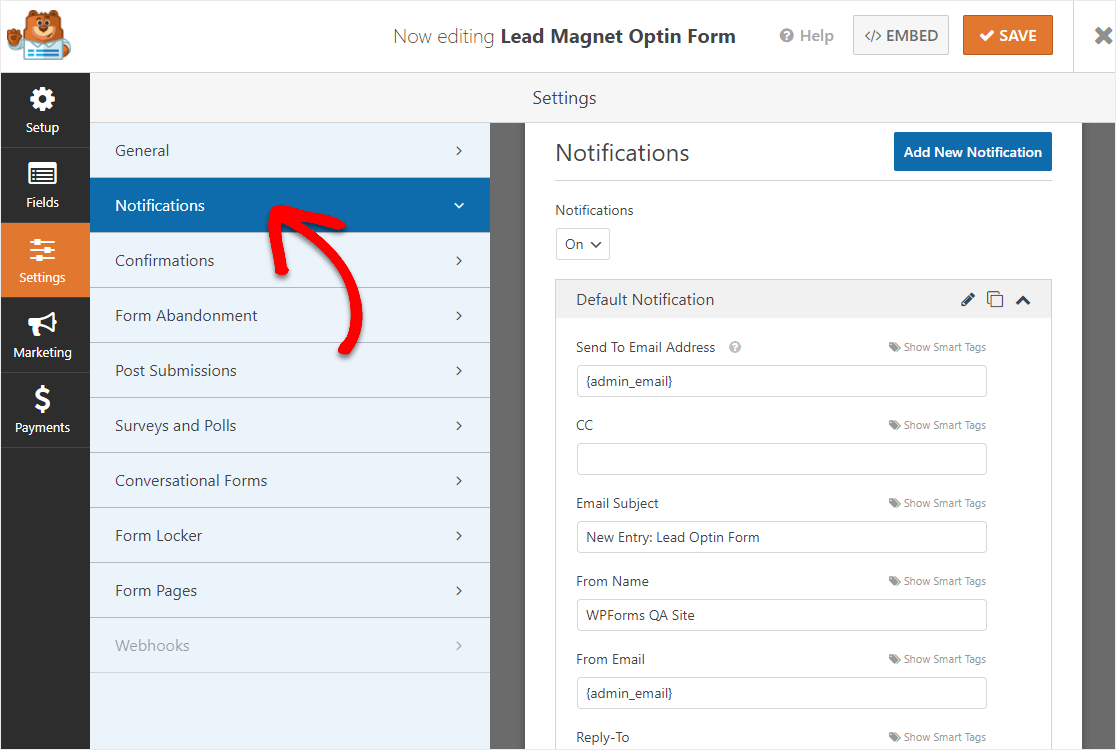Go to Surveys and Polls settings
The image size is (1116, 750).
point(289,425)
